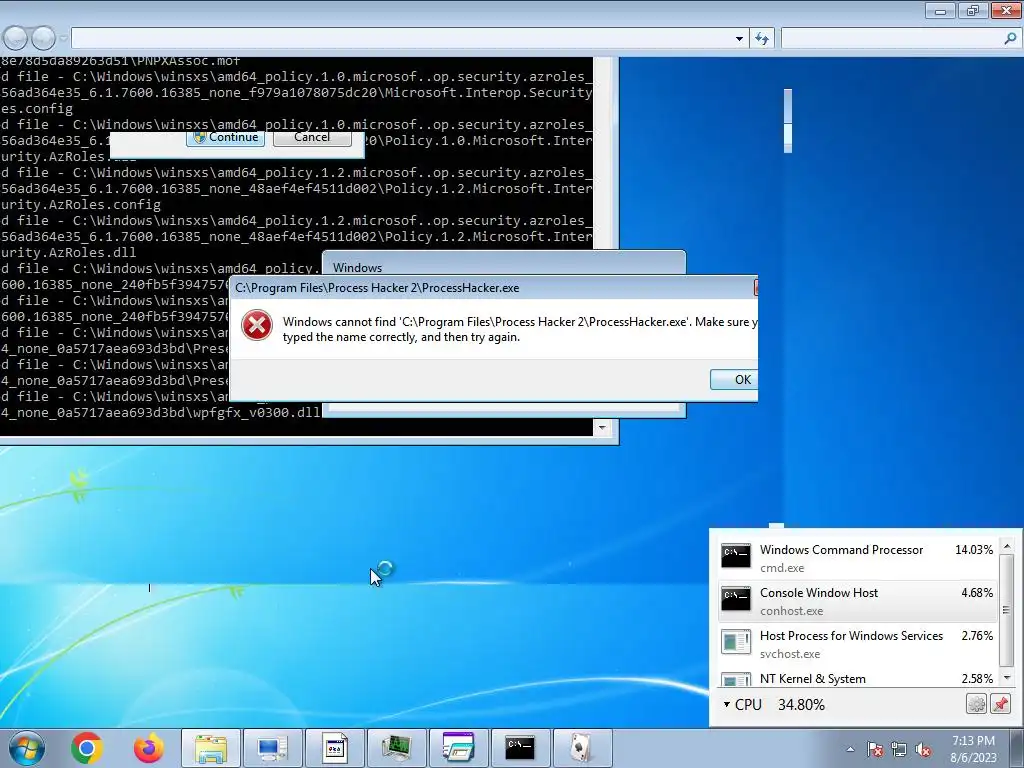1024x768 pixels.
Task: Launch Firefox from the taskbar
Action: 148,748
